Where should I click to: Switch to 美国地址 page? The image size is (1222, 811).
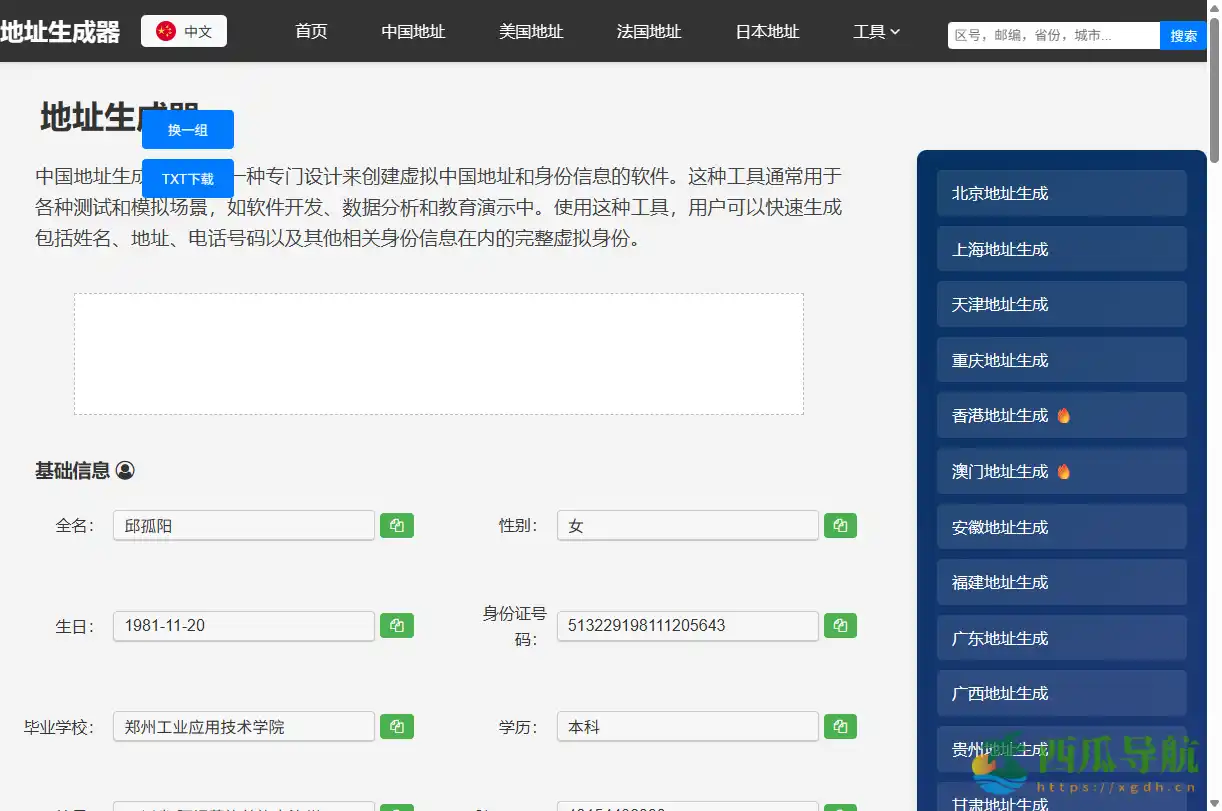click(x=531, y=31)
